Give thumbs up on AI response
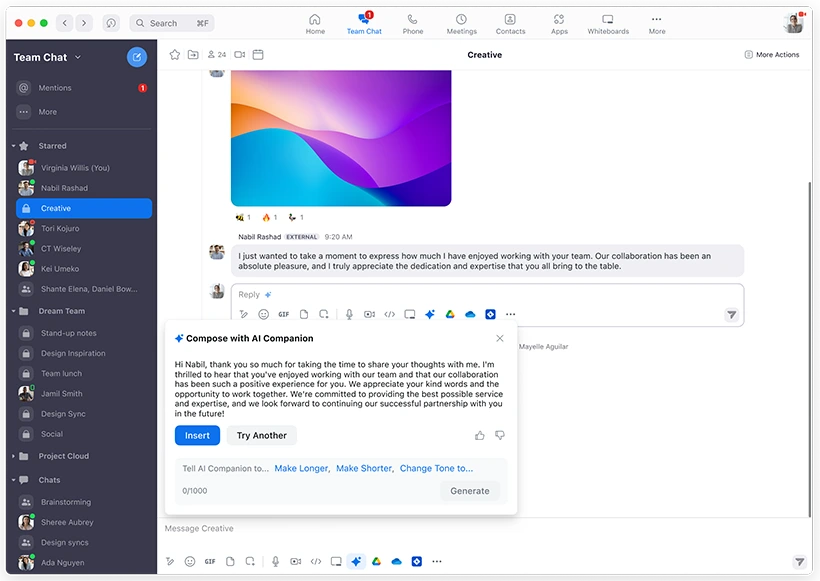 [480, 434]
